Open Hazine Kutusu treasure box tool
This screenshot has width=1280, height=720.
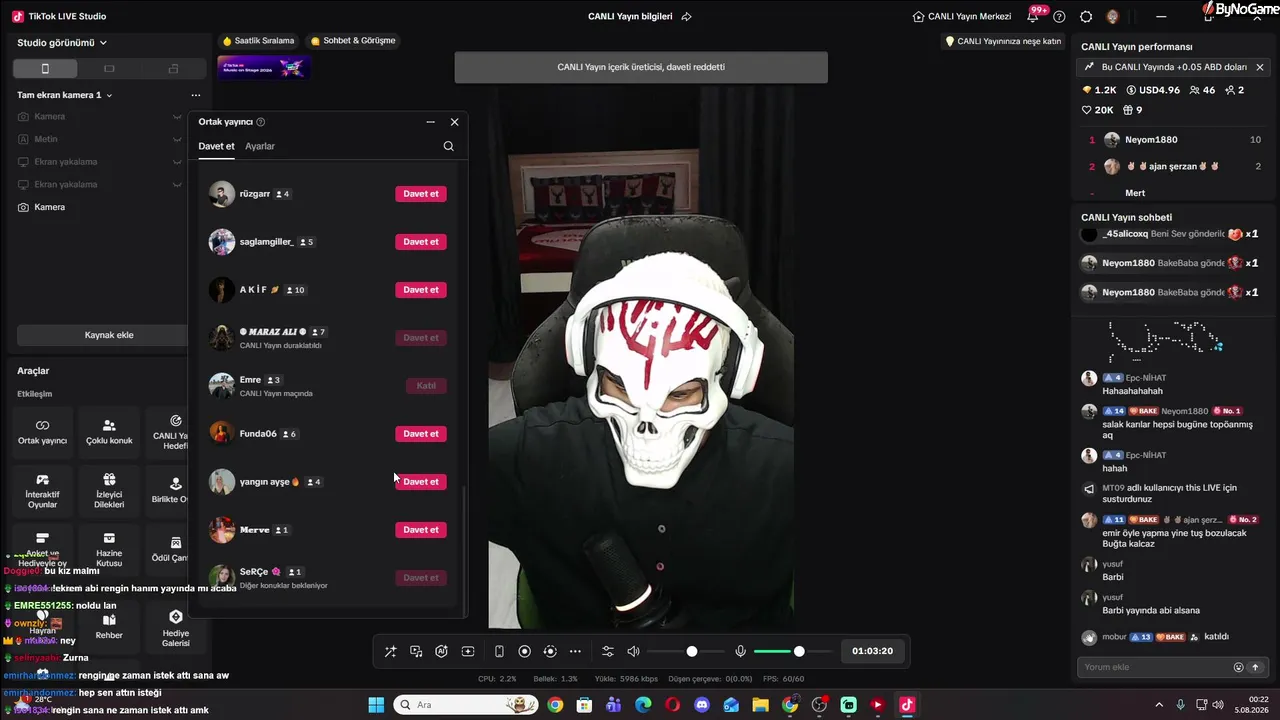tap(109, 549)
